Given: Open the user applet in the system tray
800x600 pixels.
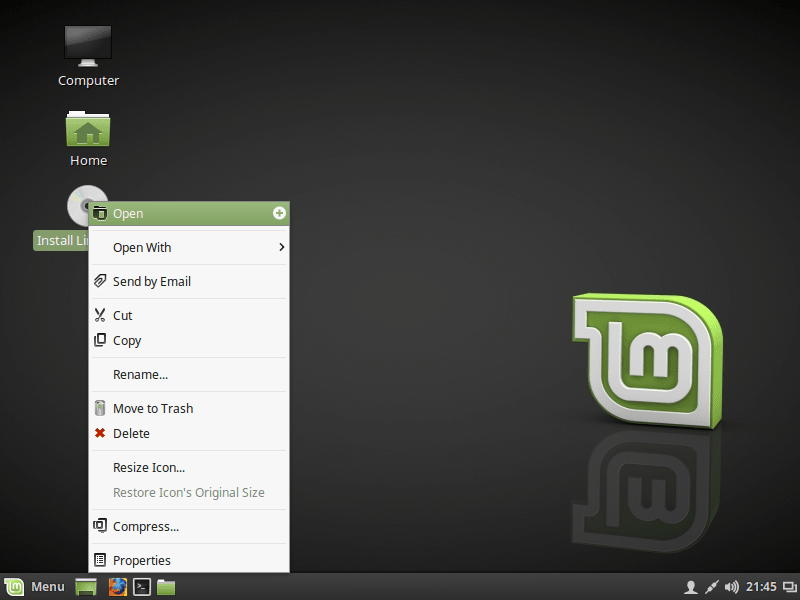Looking at the screenshot, I should (x=691, y=587).
